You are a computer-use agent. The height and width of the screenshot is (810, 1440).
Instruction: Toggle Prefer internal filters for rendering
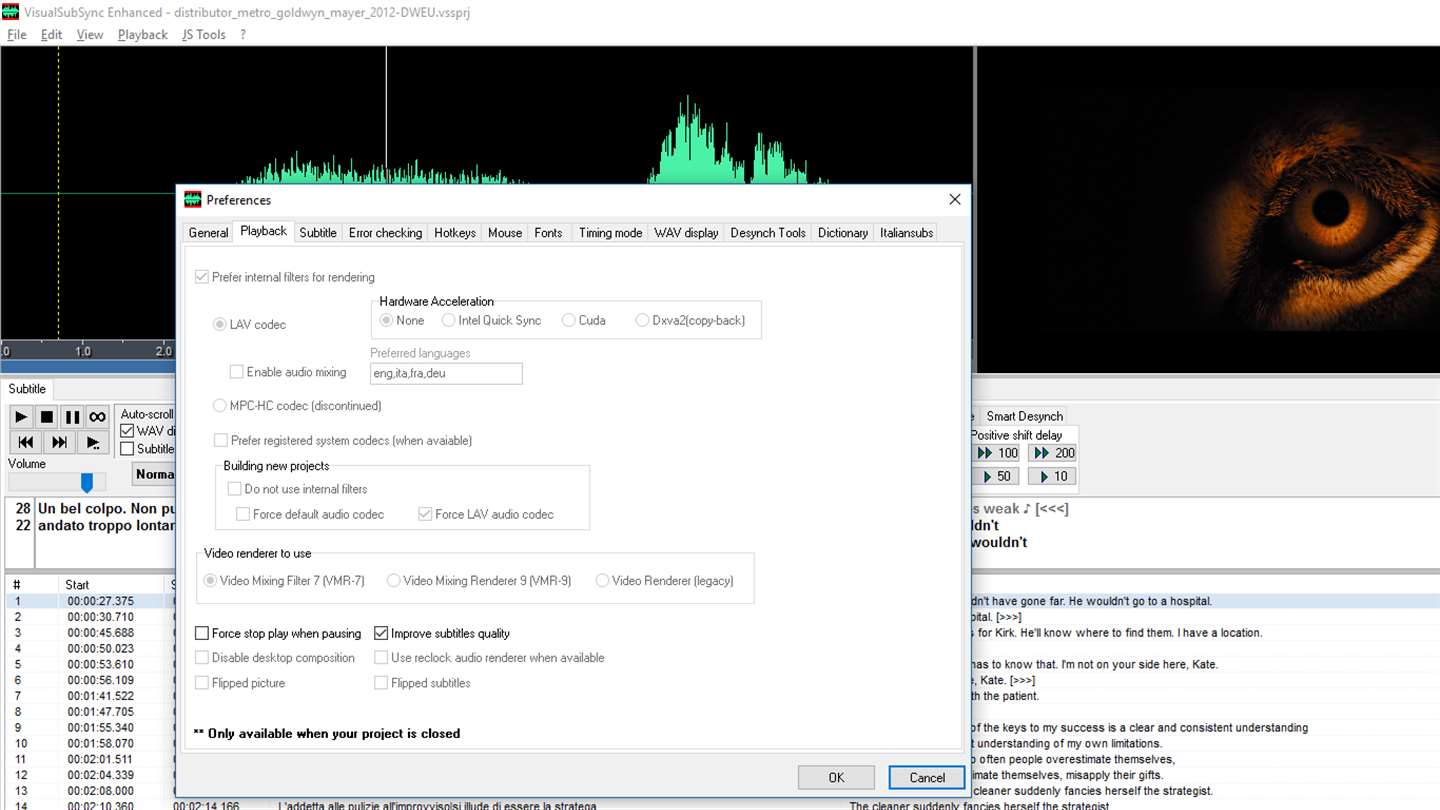click(x=202, y=277)
